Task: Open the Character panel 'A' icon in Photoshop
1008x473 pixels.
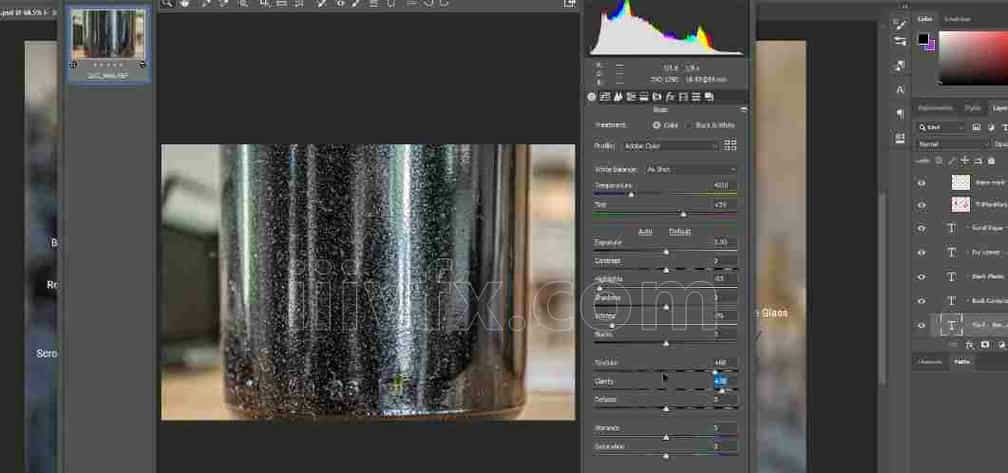Action: tap(900, 89)
